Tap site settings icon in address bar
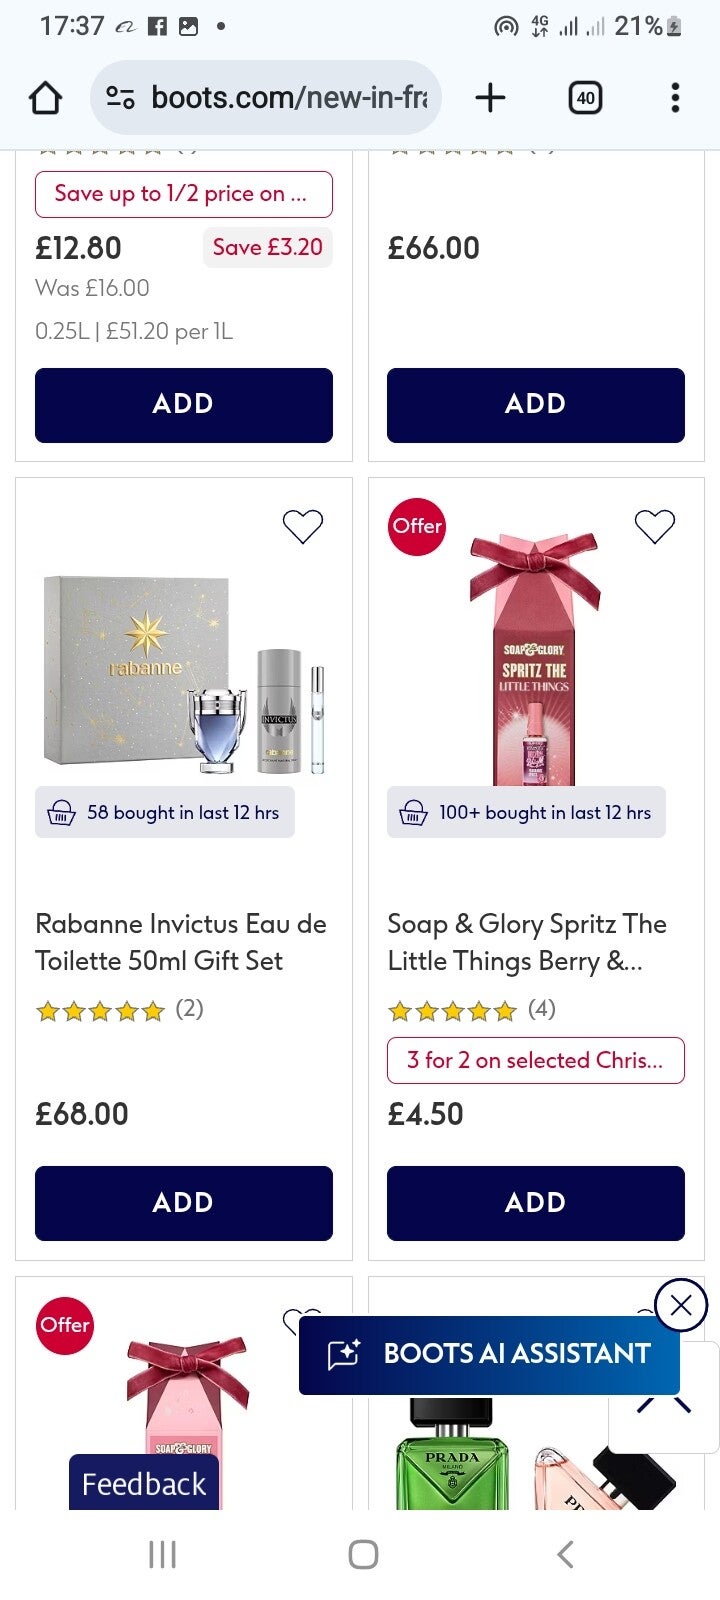Viewport: 720px width, 1600px height. click(x=121, y=98)
